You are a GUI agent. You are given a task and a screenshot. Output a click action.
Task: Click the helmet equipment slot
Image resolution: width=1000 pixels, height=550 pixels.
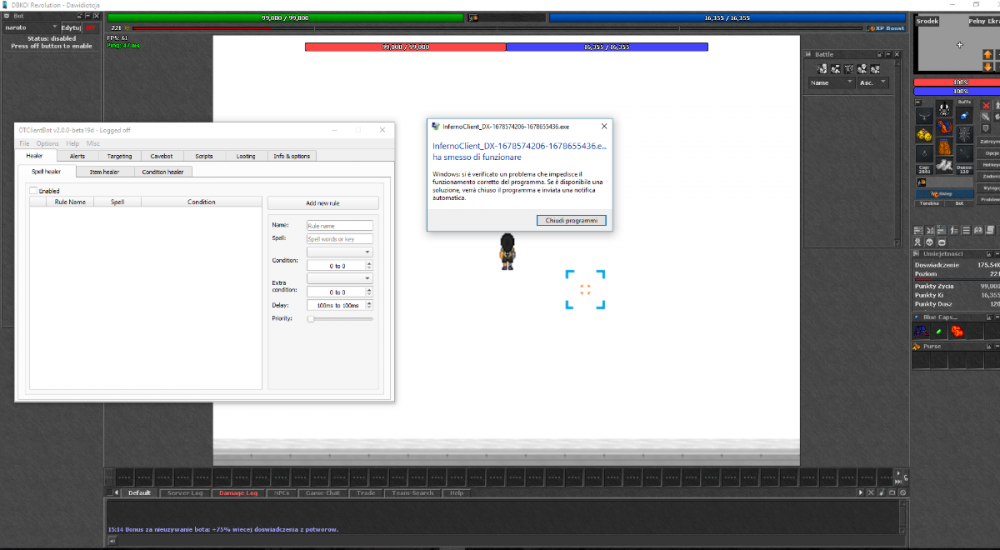(x=944, y=108)
